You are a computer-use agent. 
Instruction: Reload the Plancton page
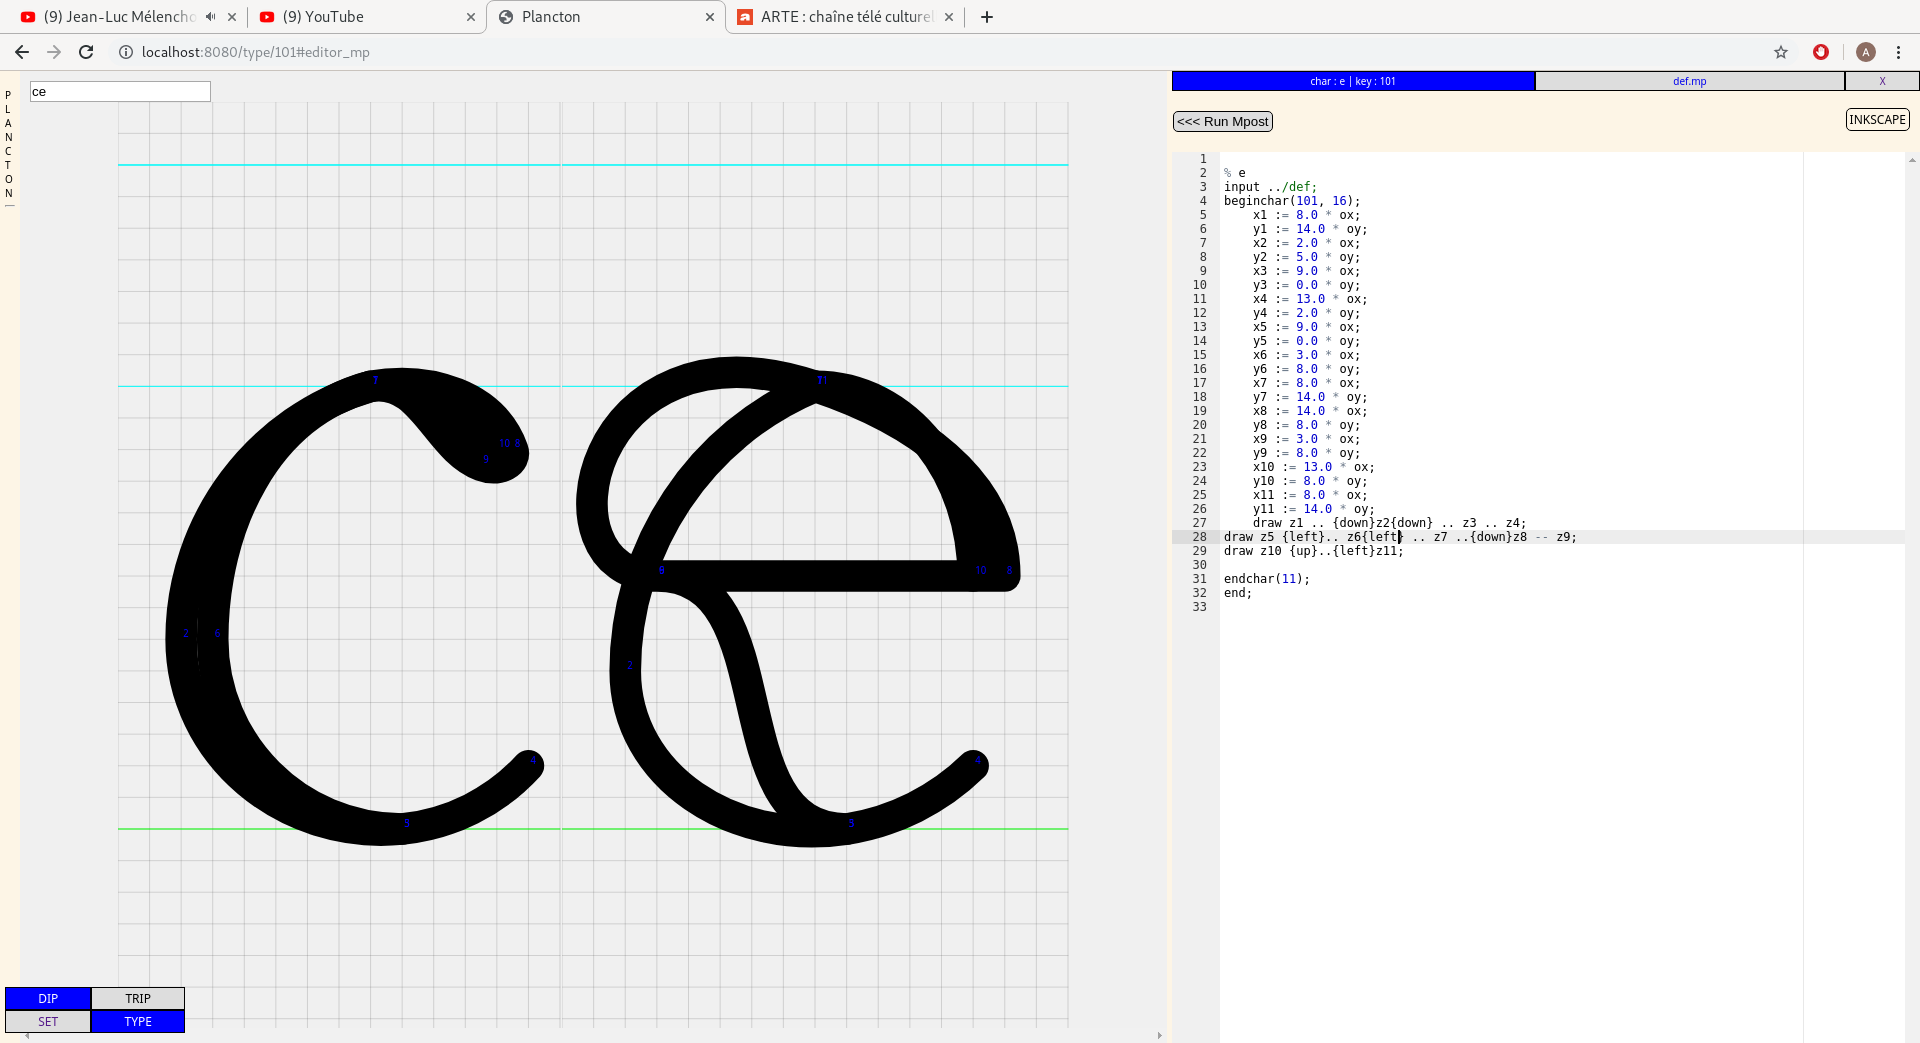tap(86, 52)
